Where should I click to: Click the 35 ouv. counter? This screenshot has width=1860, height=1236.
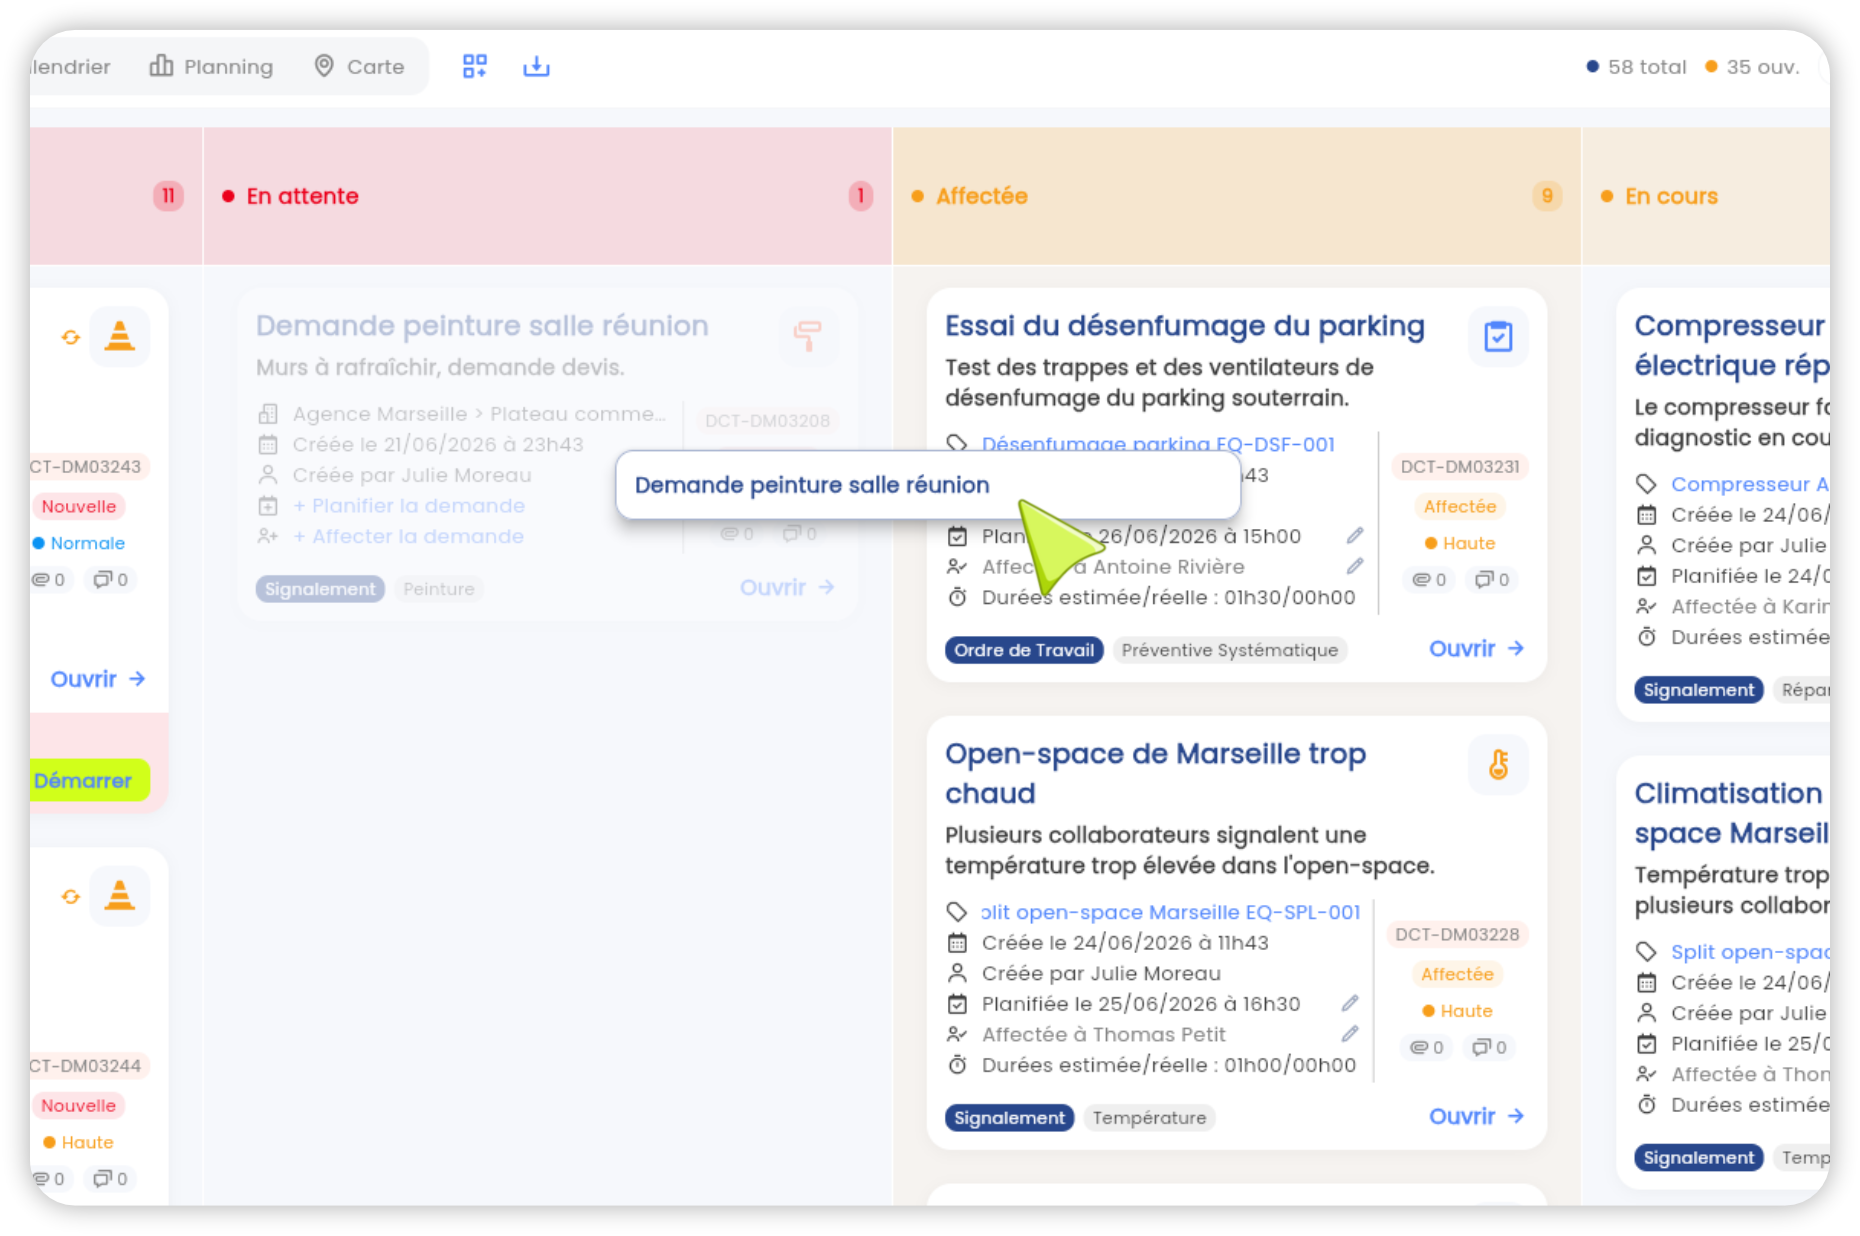point(1752,67)
